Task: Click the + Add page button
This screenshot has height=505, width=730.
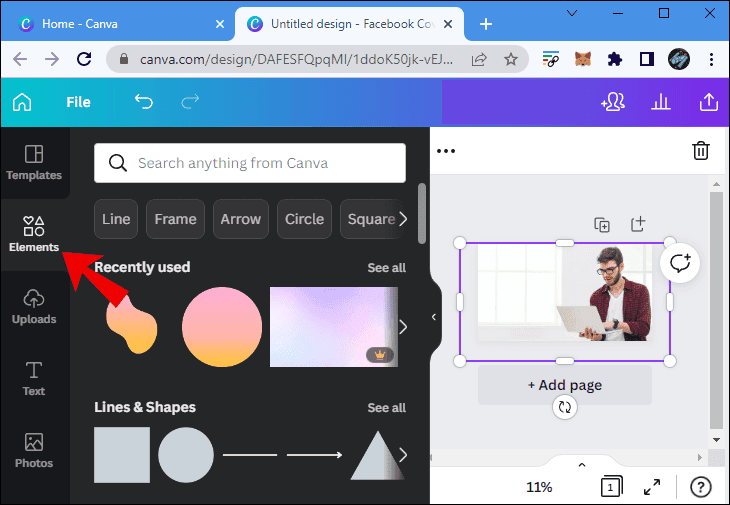Action: click(x=564, y=385)
